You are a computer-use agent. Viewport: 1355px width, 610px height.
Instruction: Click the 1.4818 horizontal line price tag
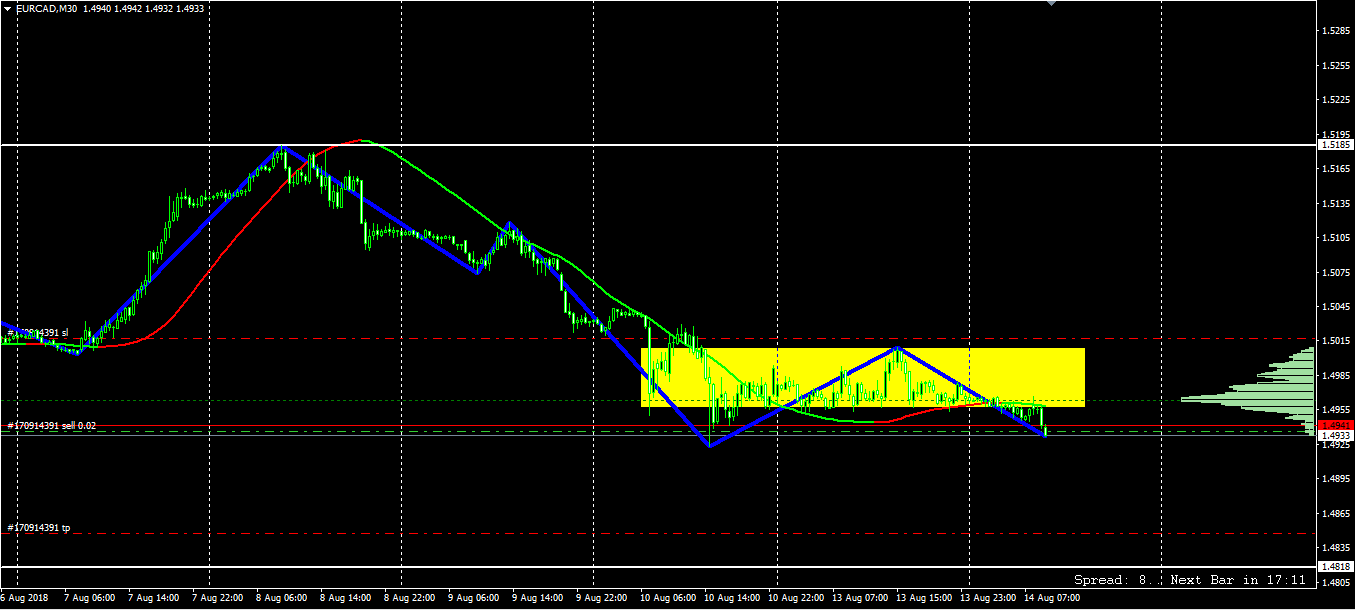[x=1335, y=567]
